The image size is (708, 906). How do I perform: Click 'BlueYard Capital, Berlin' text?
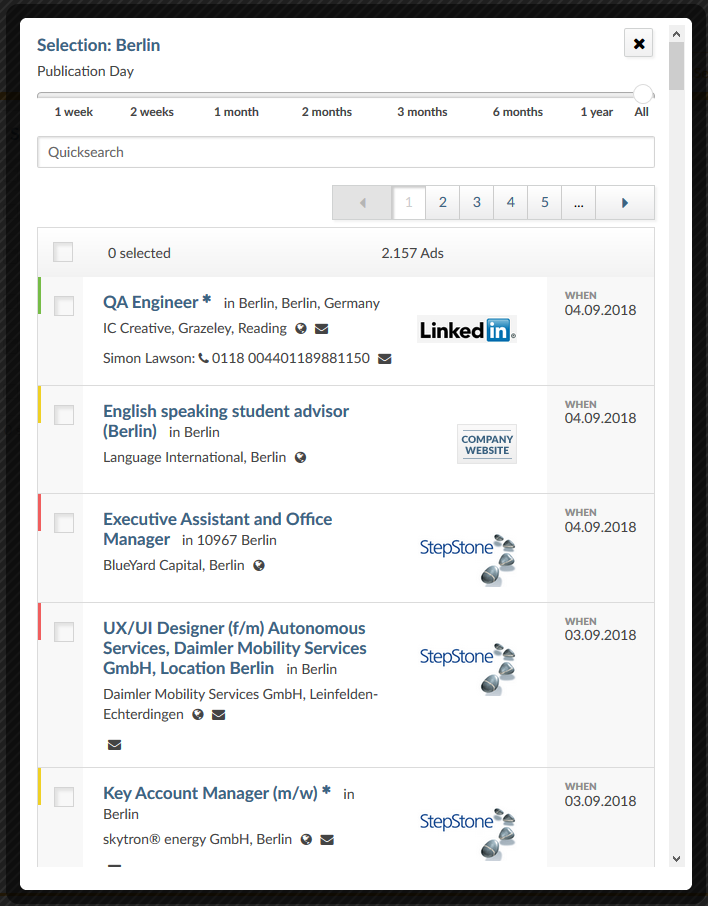(173, 565)
